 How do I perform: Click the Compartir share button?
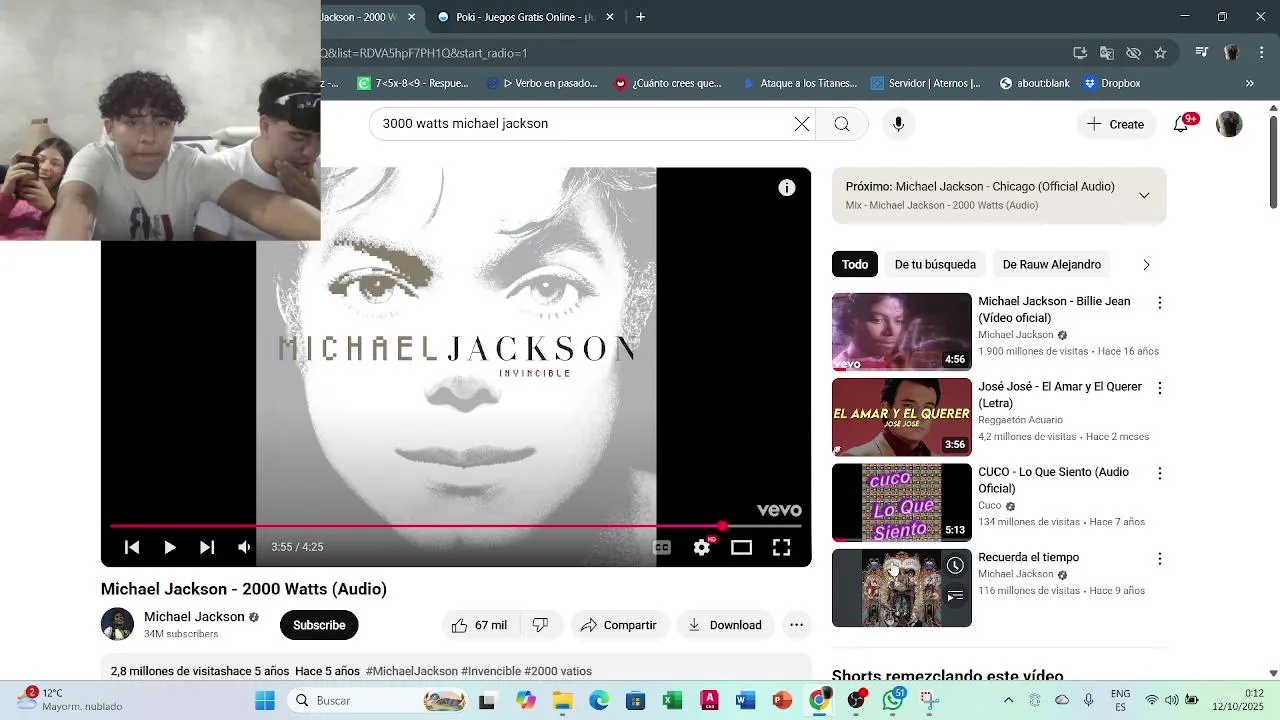pos(619,625)
